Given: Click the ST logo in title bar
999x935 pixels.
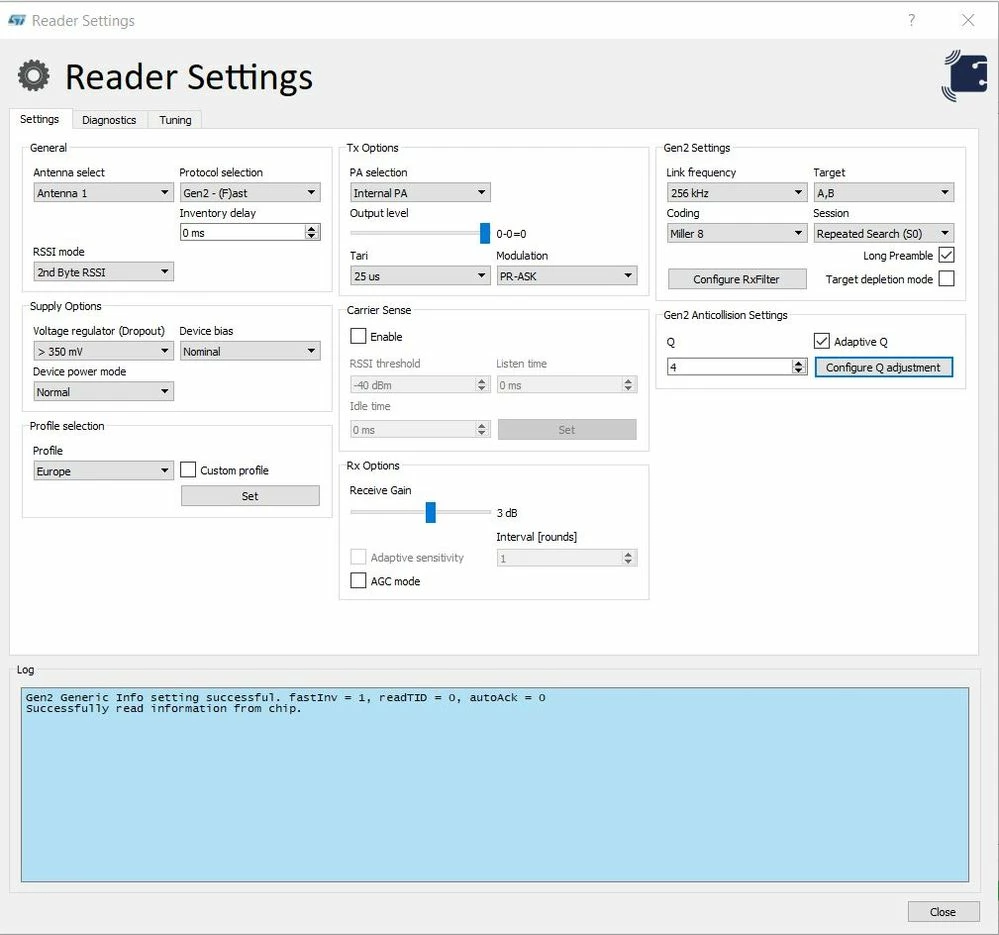Looking at the screenshot, I should point(17,20).
